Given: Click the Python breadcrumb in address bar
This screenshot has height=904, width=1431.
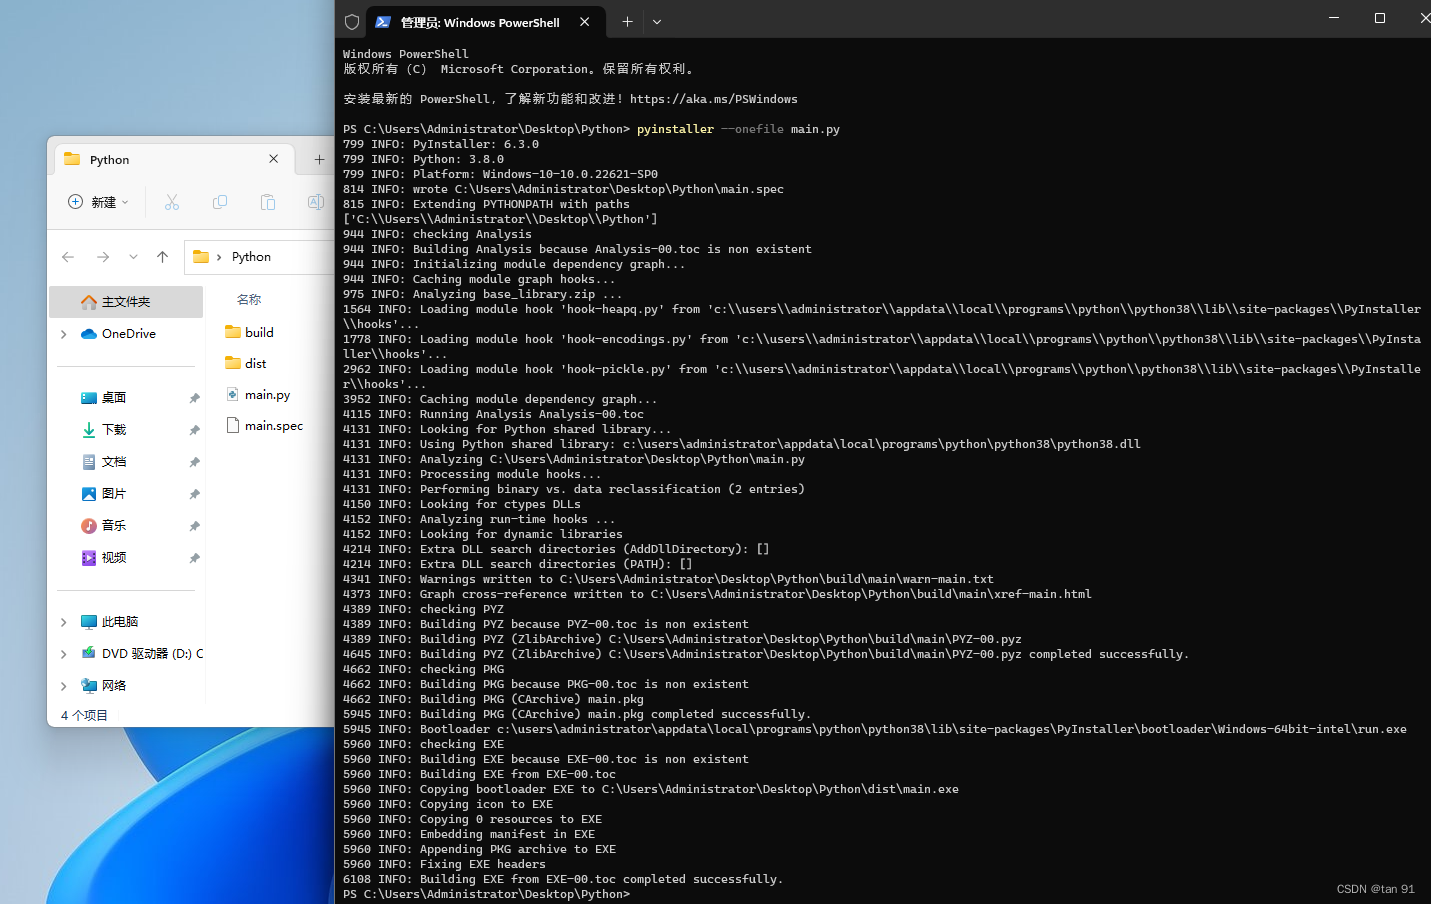Looking at the screenshot, I should click(x=251, y=257).
